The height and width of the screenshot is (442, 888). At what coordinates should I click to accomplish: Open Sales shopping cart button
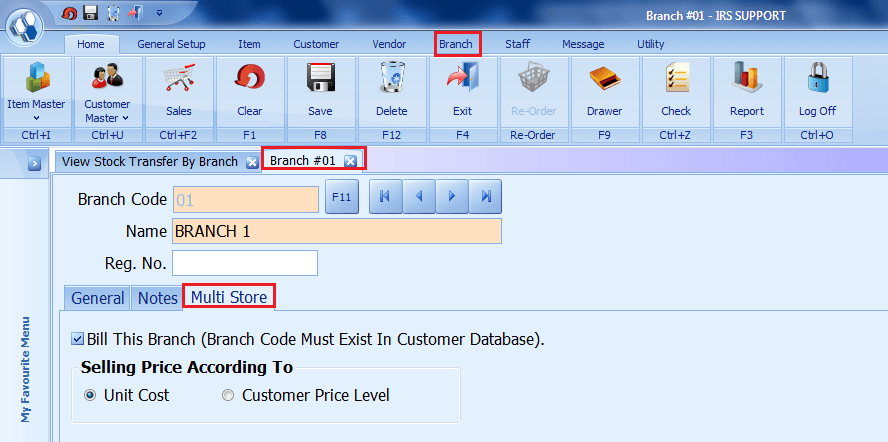point(179,91)
